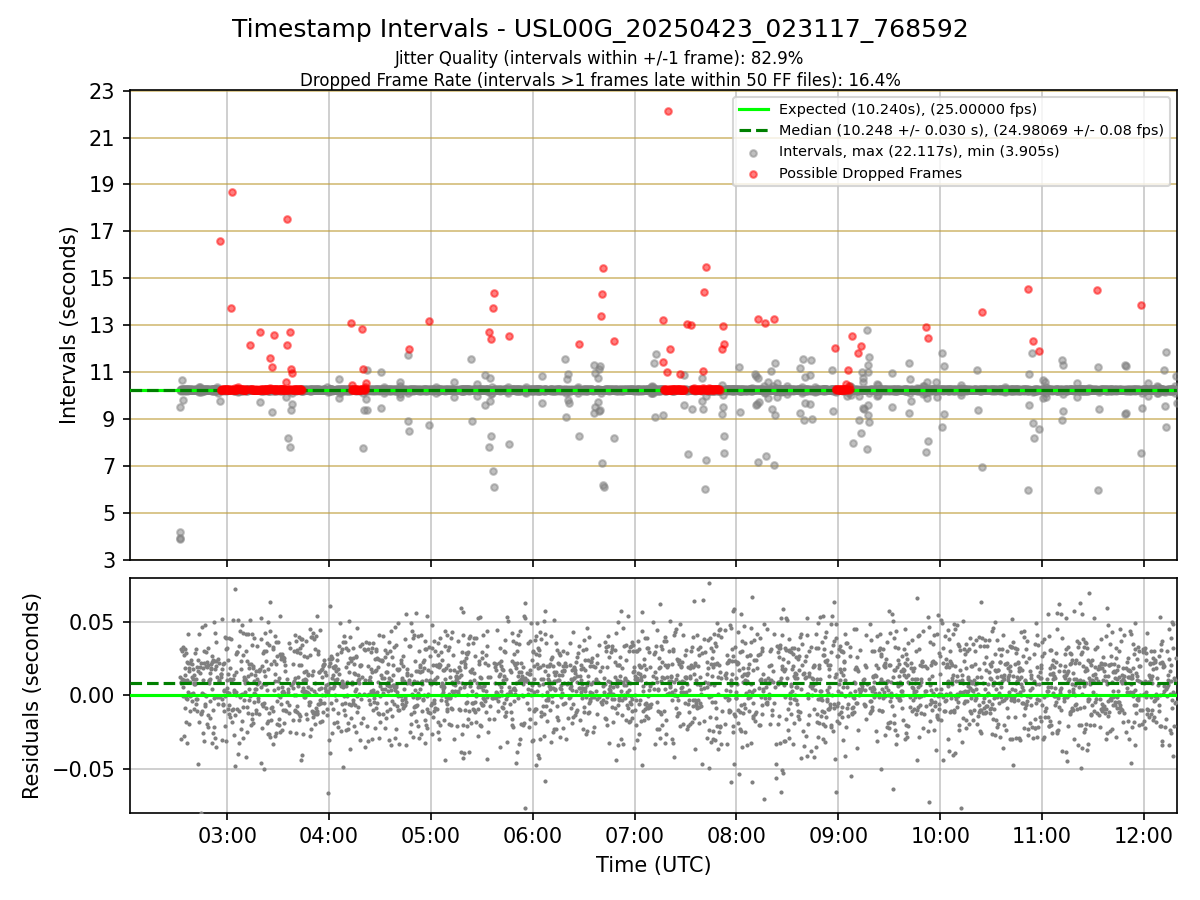The image size is (1200, 900).
Task: Click the red dot marker in the legend
Action: [753, 173]
